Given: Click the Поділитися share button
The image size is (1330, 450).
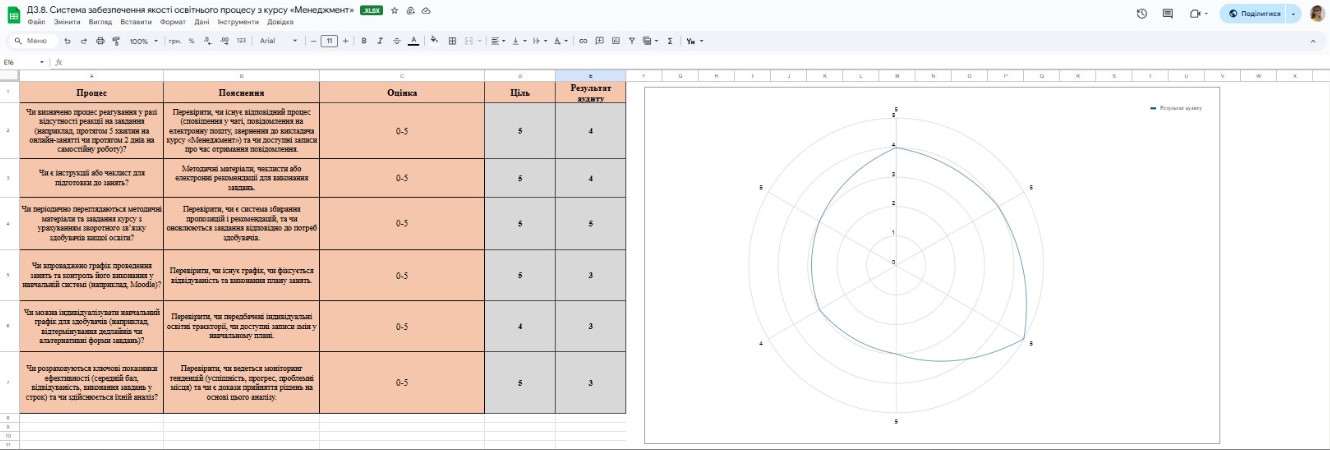Looking at the screenshot, I should click(1253, 14).
